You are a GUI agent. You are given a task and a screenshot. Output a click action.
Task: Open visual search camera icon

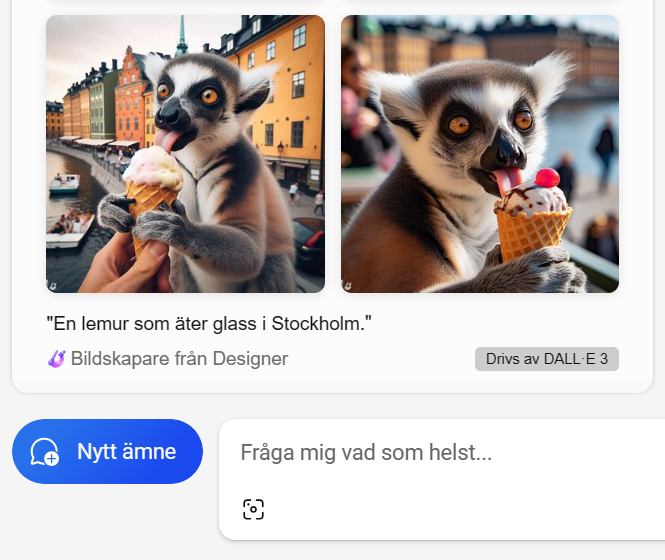[x=254, y=509]
